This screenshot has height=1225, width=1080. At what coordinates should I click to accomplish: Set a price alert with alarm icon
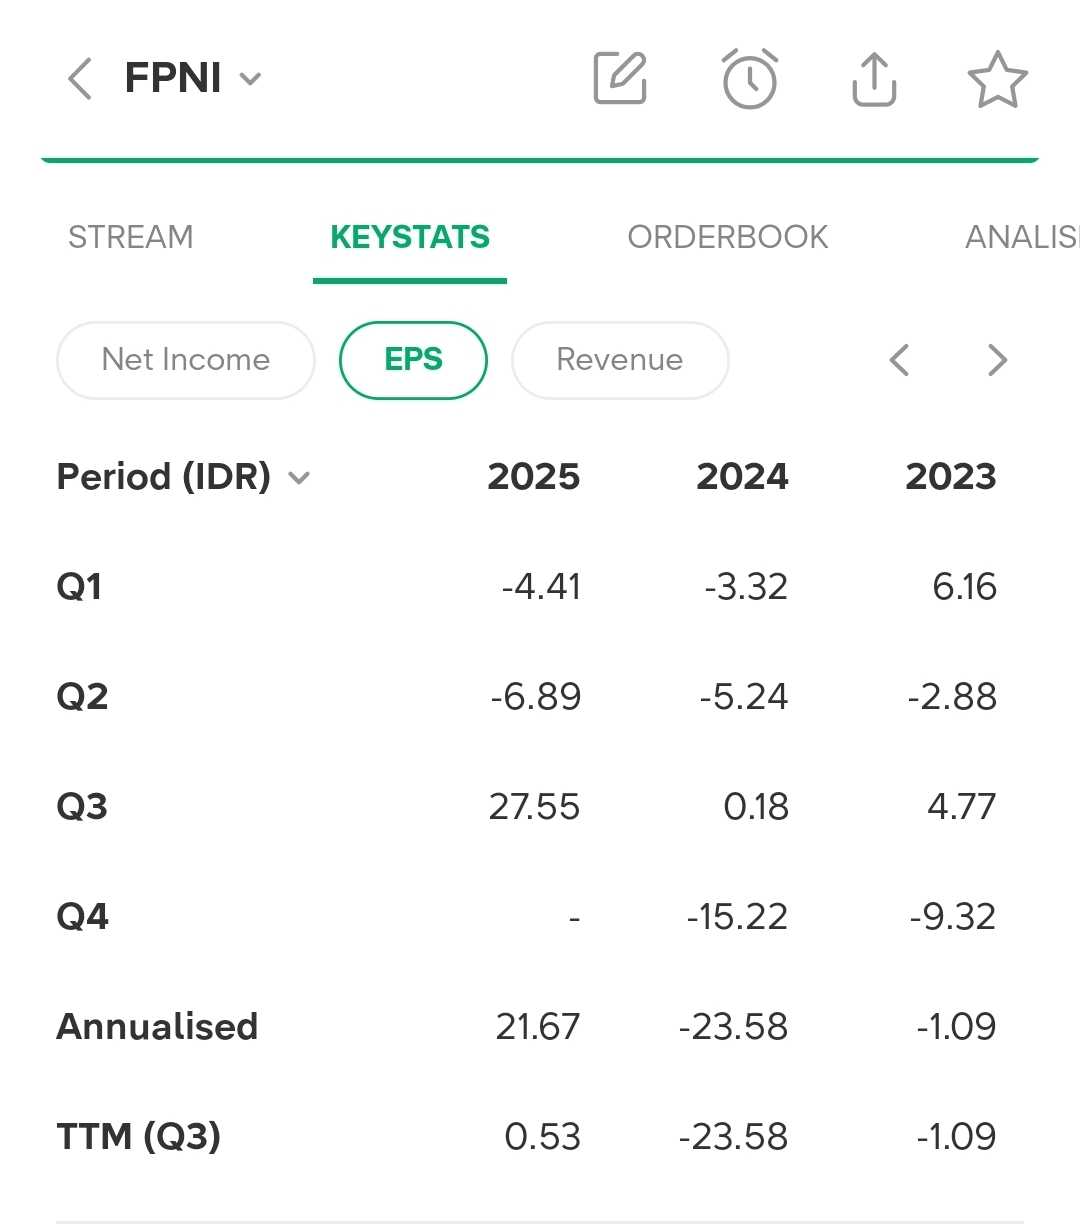(749, 78)
